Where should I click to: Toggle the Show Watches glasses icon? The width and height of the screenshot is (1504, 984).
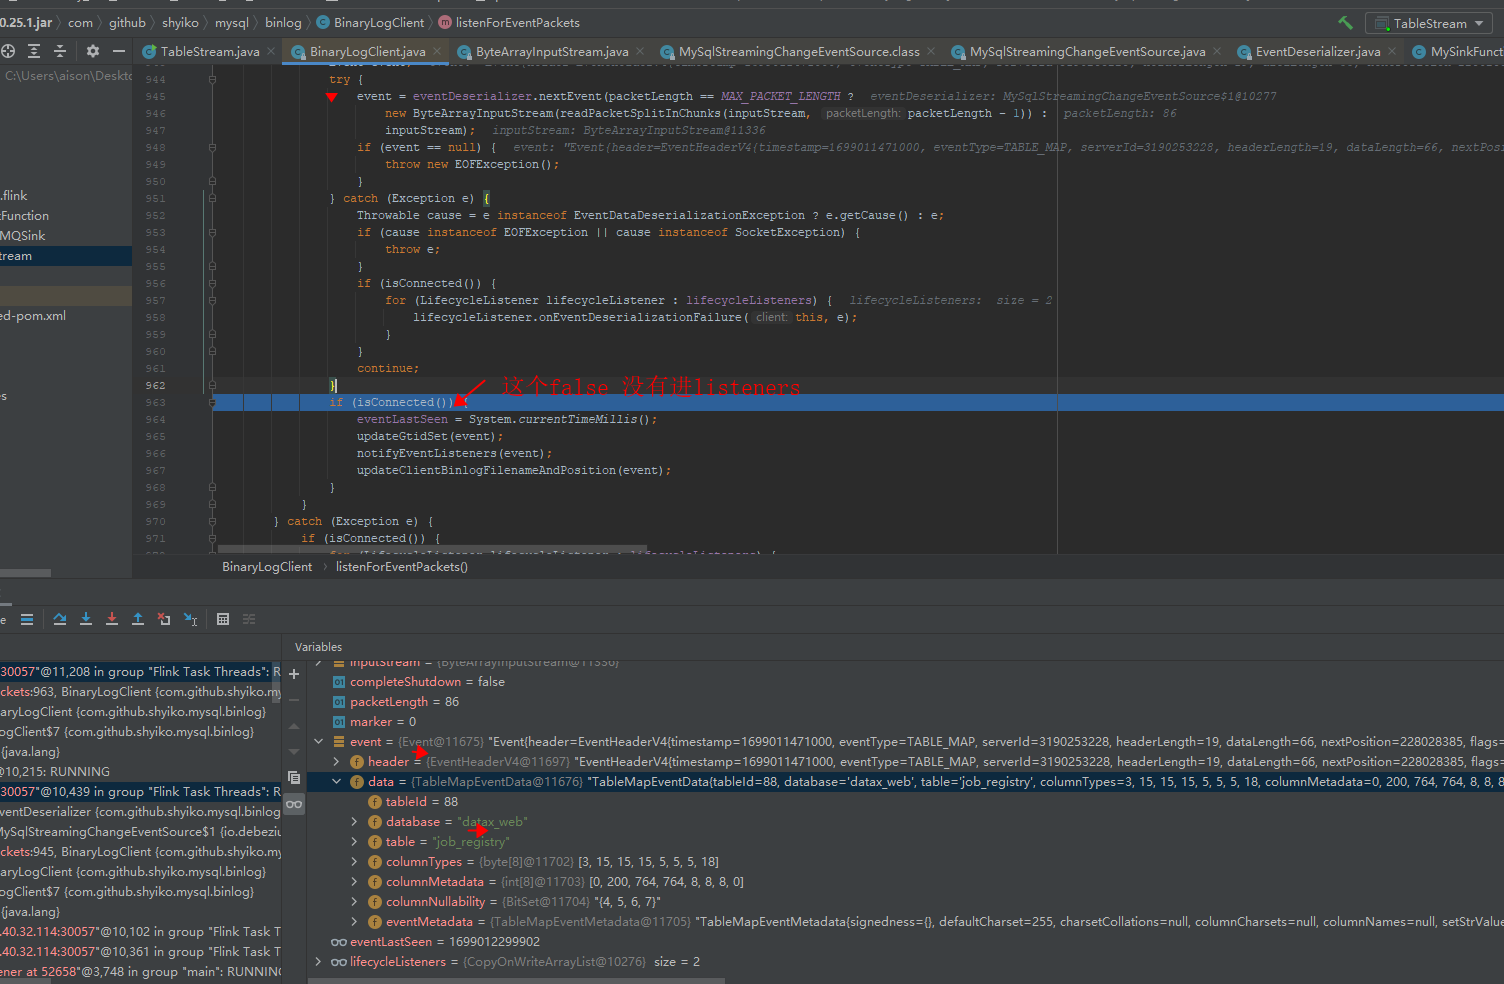[x=294, y=804]
